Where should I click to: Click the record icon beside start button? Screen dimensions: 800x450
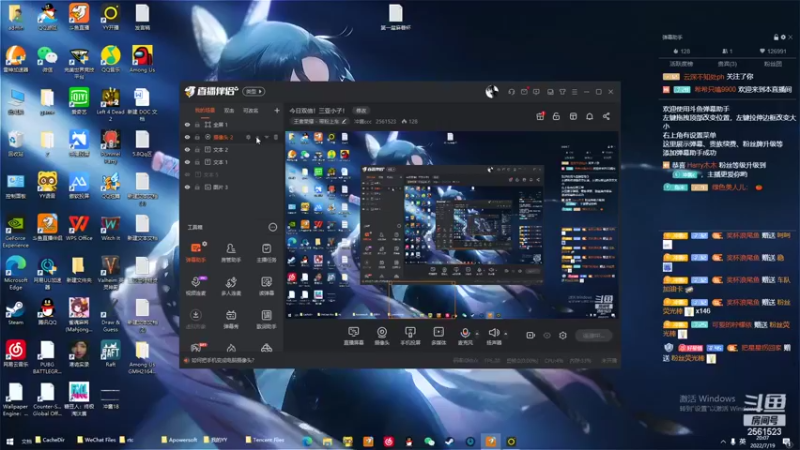[x=531, y=335]
